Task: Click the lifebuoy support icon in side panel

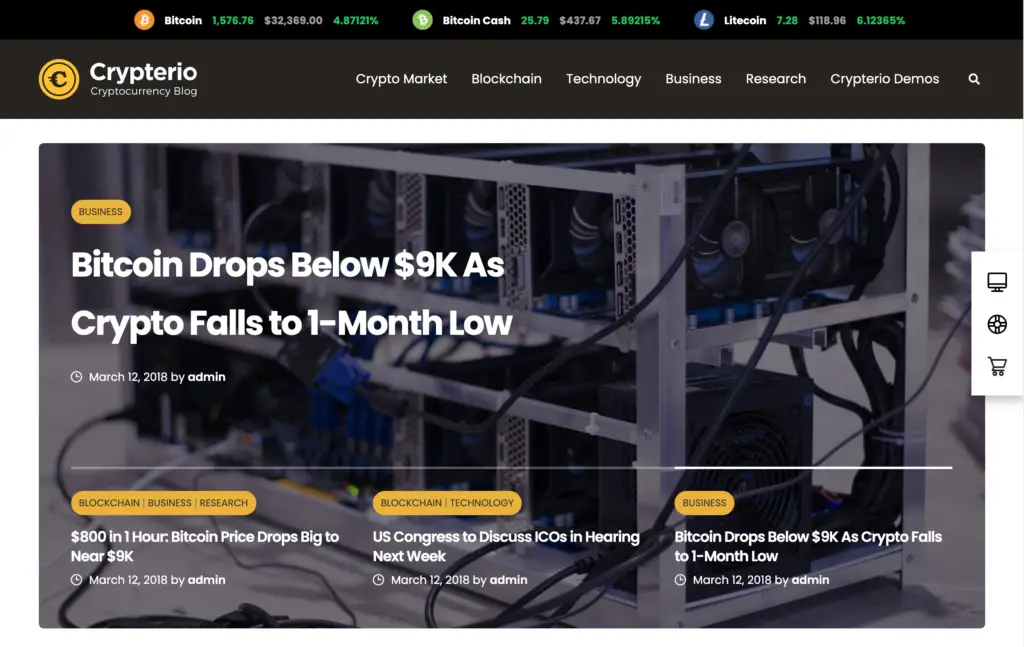Action: (x=997, y=324)
